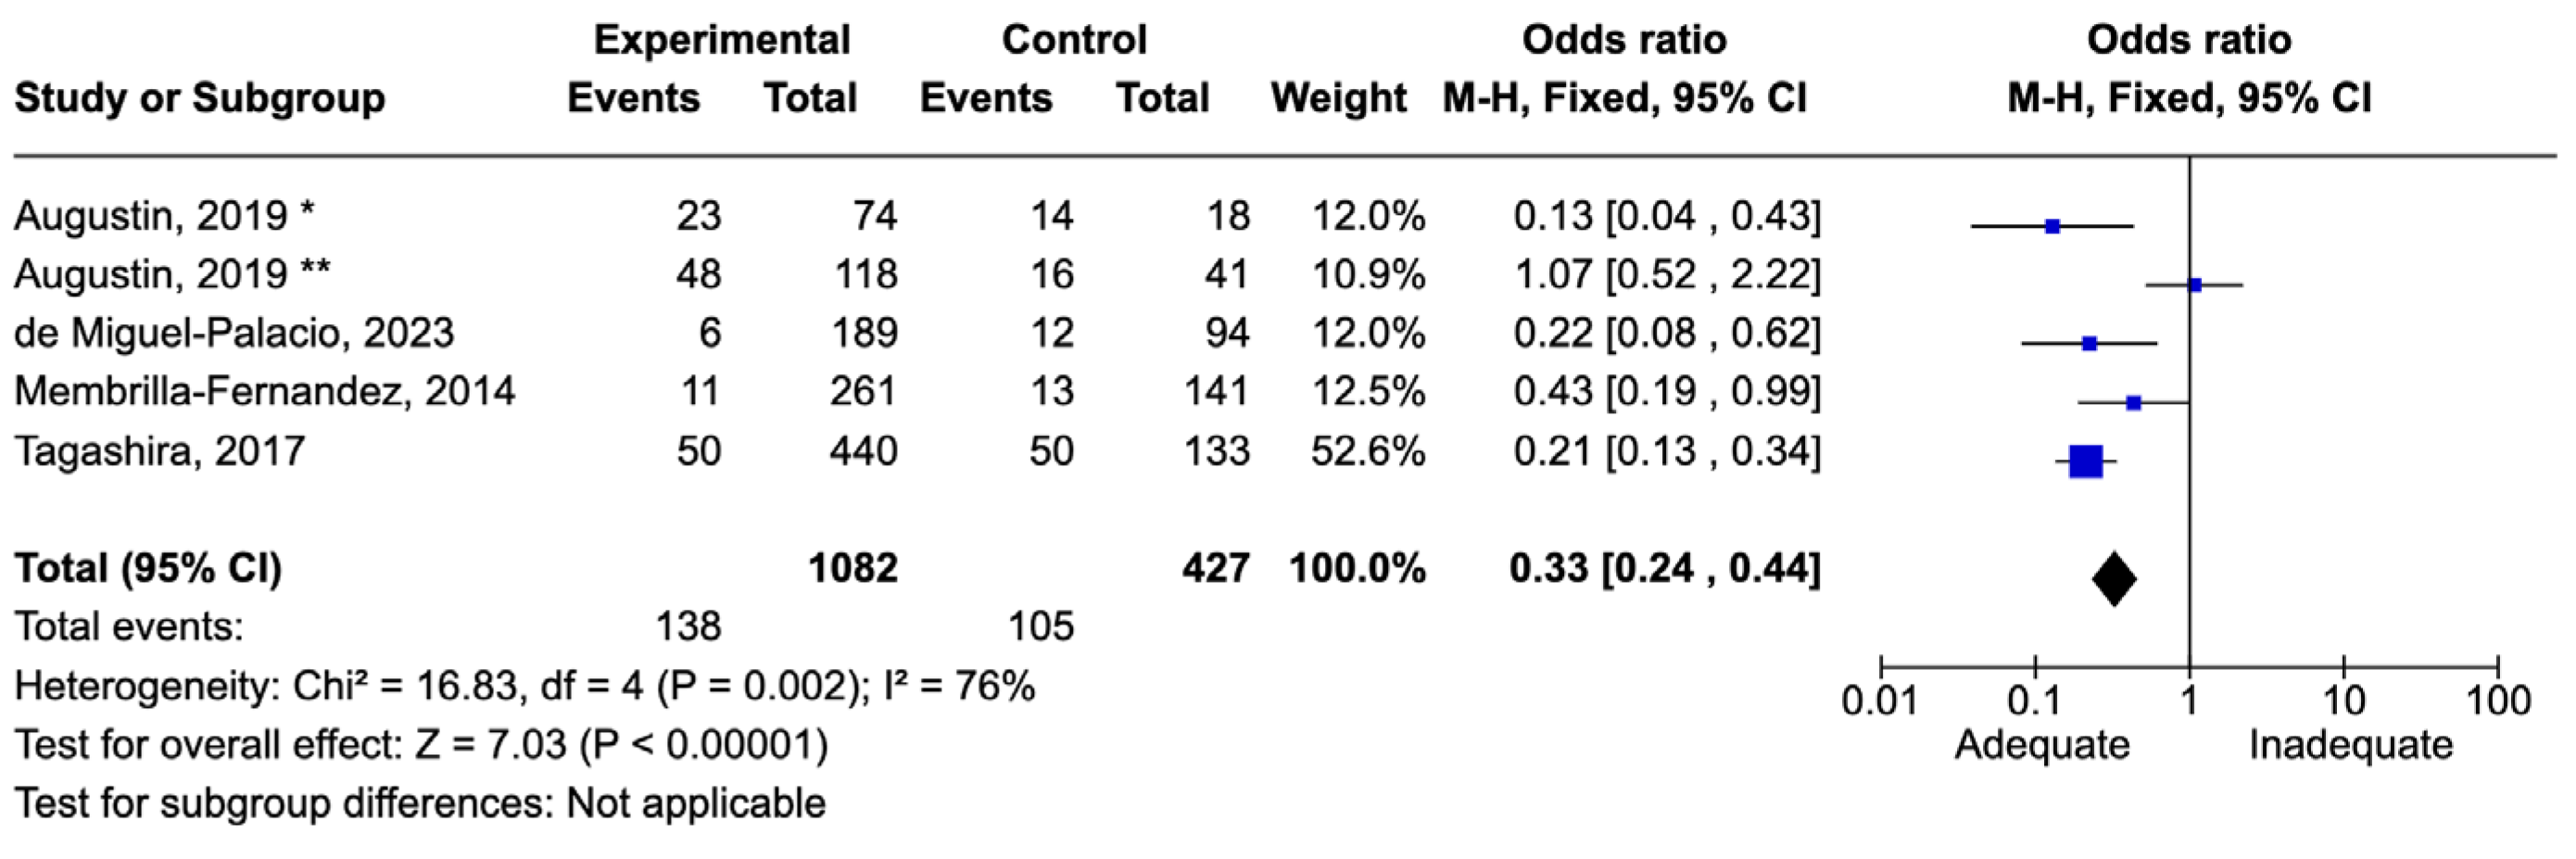Viewport: 2576px width, 859px height.
Task: Click the de Miguel-Palacio, 2023 row label
Action: click(234, 333)
